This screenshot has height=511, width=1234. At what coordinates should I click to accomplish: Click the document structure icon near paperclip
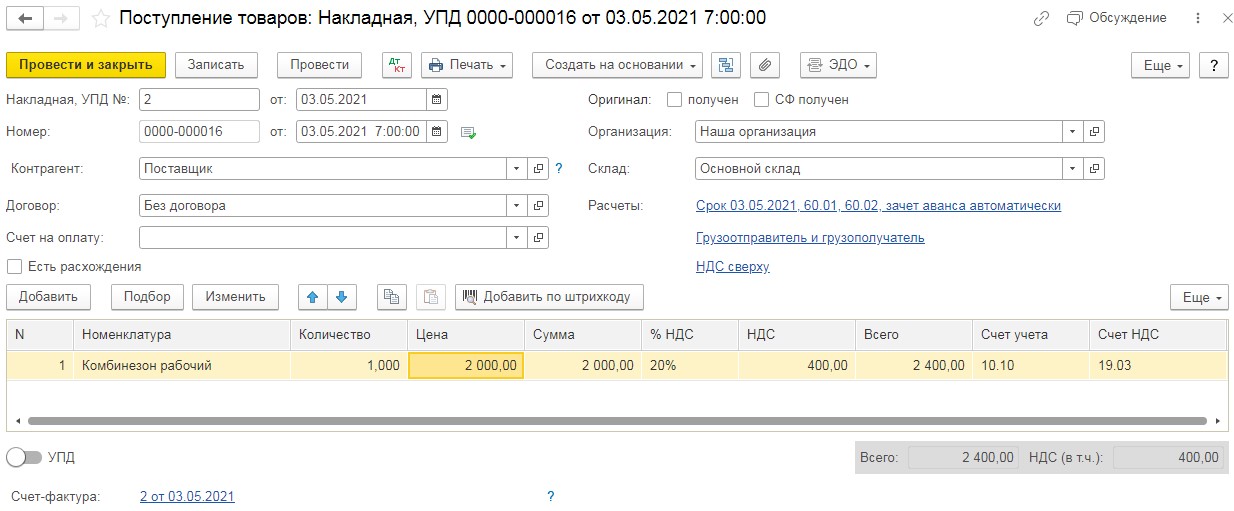coord(726,65)
